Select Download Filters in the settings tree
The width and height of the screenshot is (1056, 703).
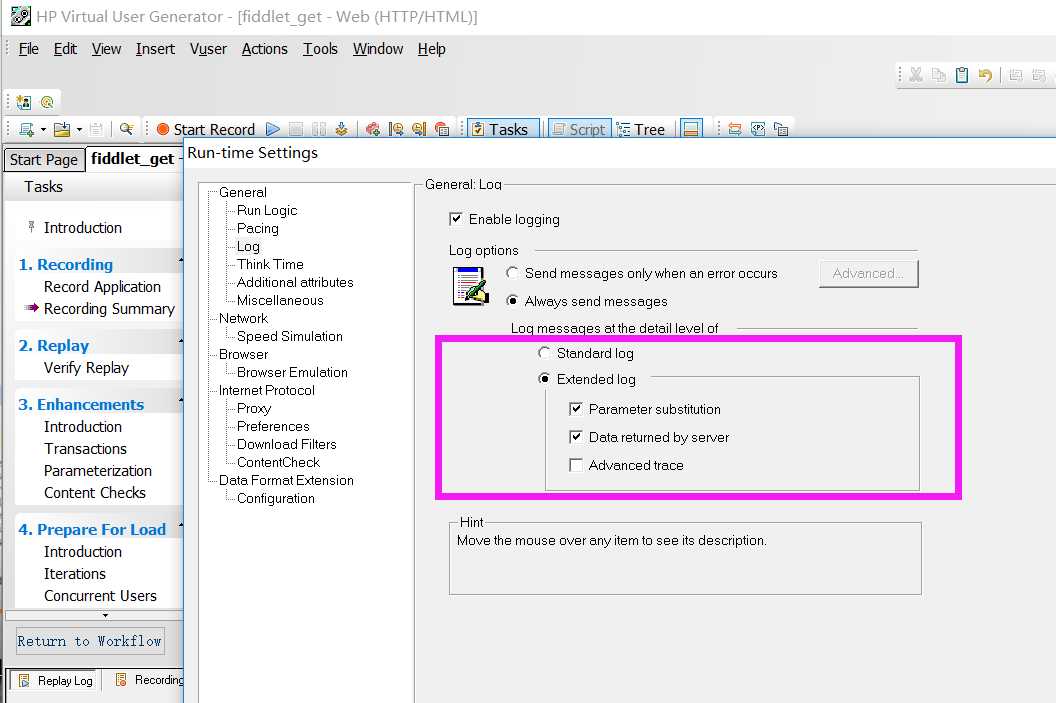click(286, 444)
